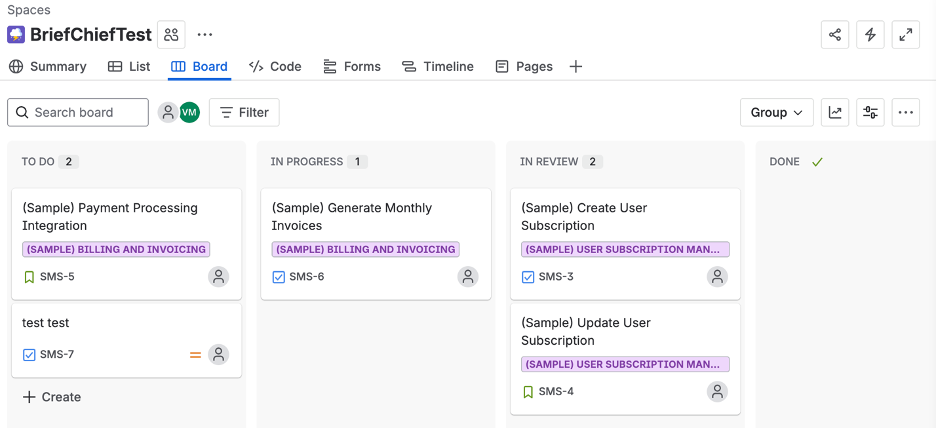Go to the Forms tab

(352, 67)
